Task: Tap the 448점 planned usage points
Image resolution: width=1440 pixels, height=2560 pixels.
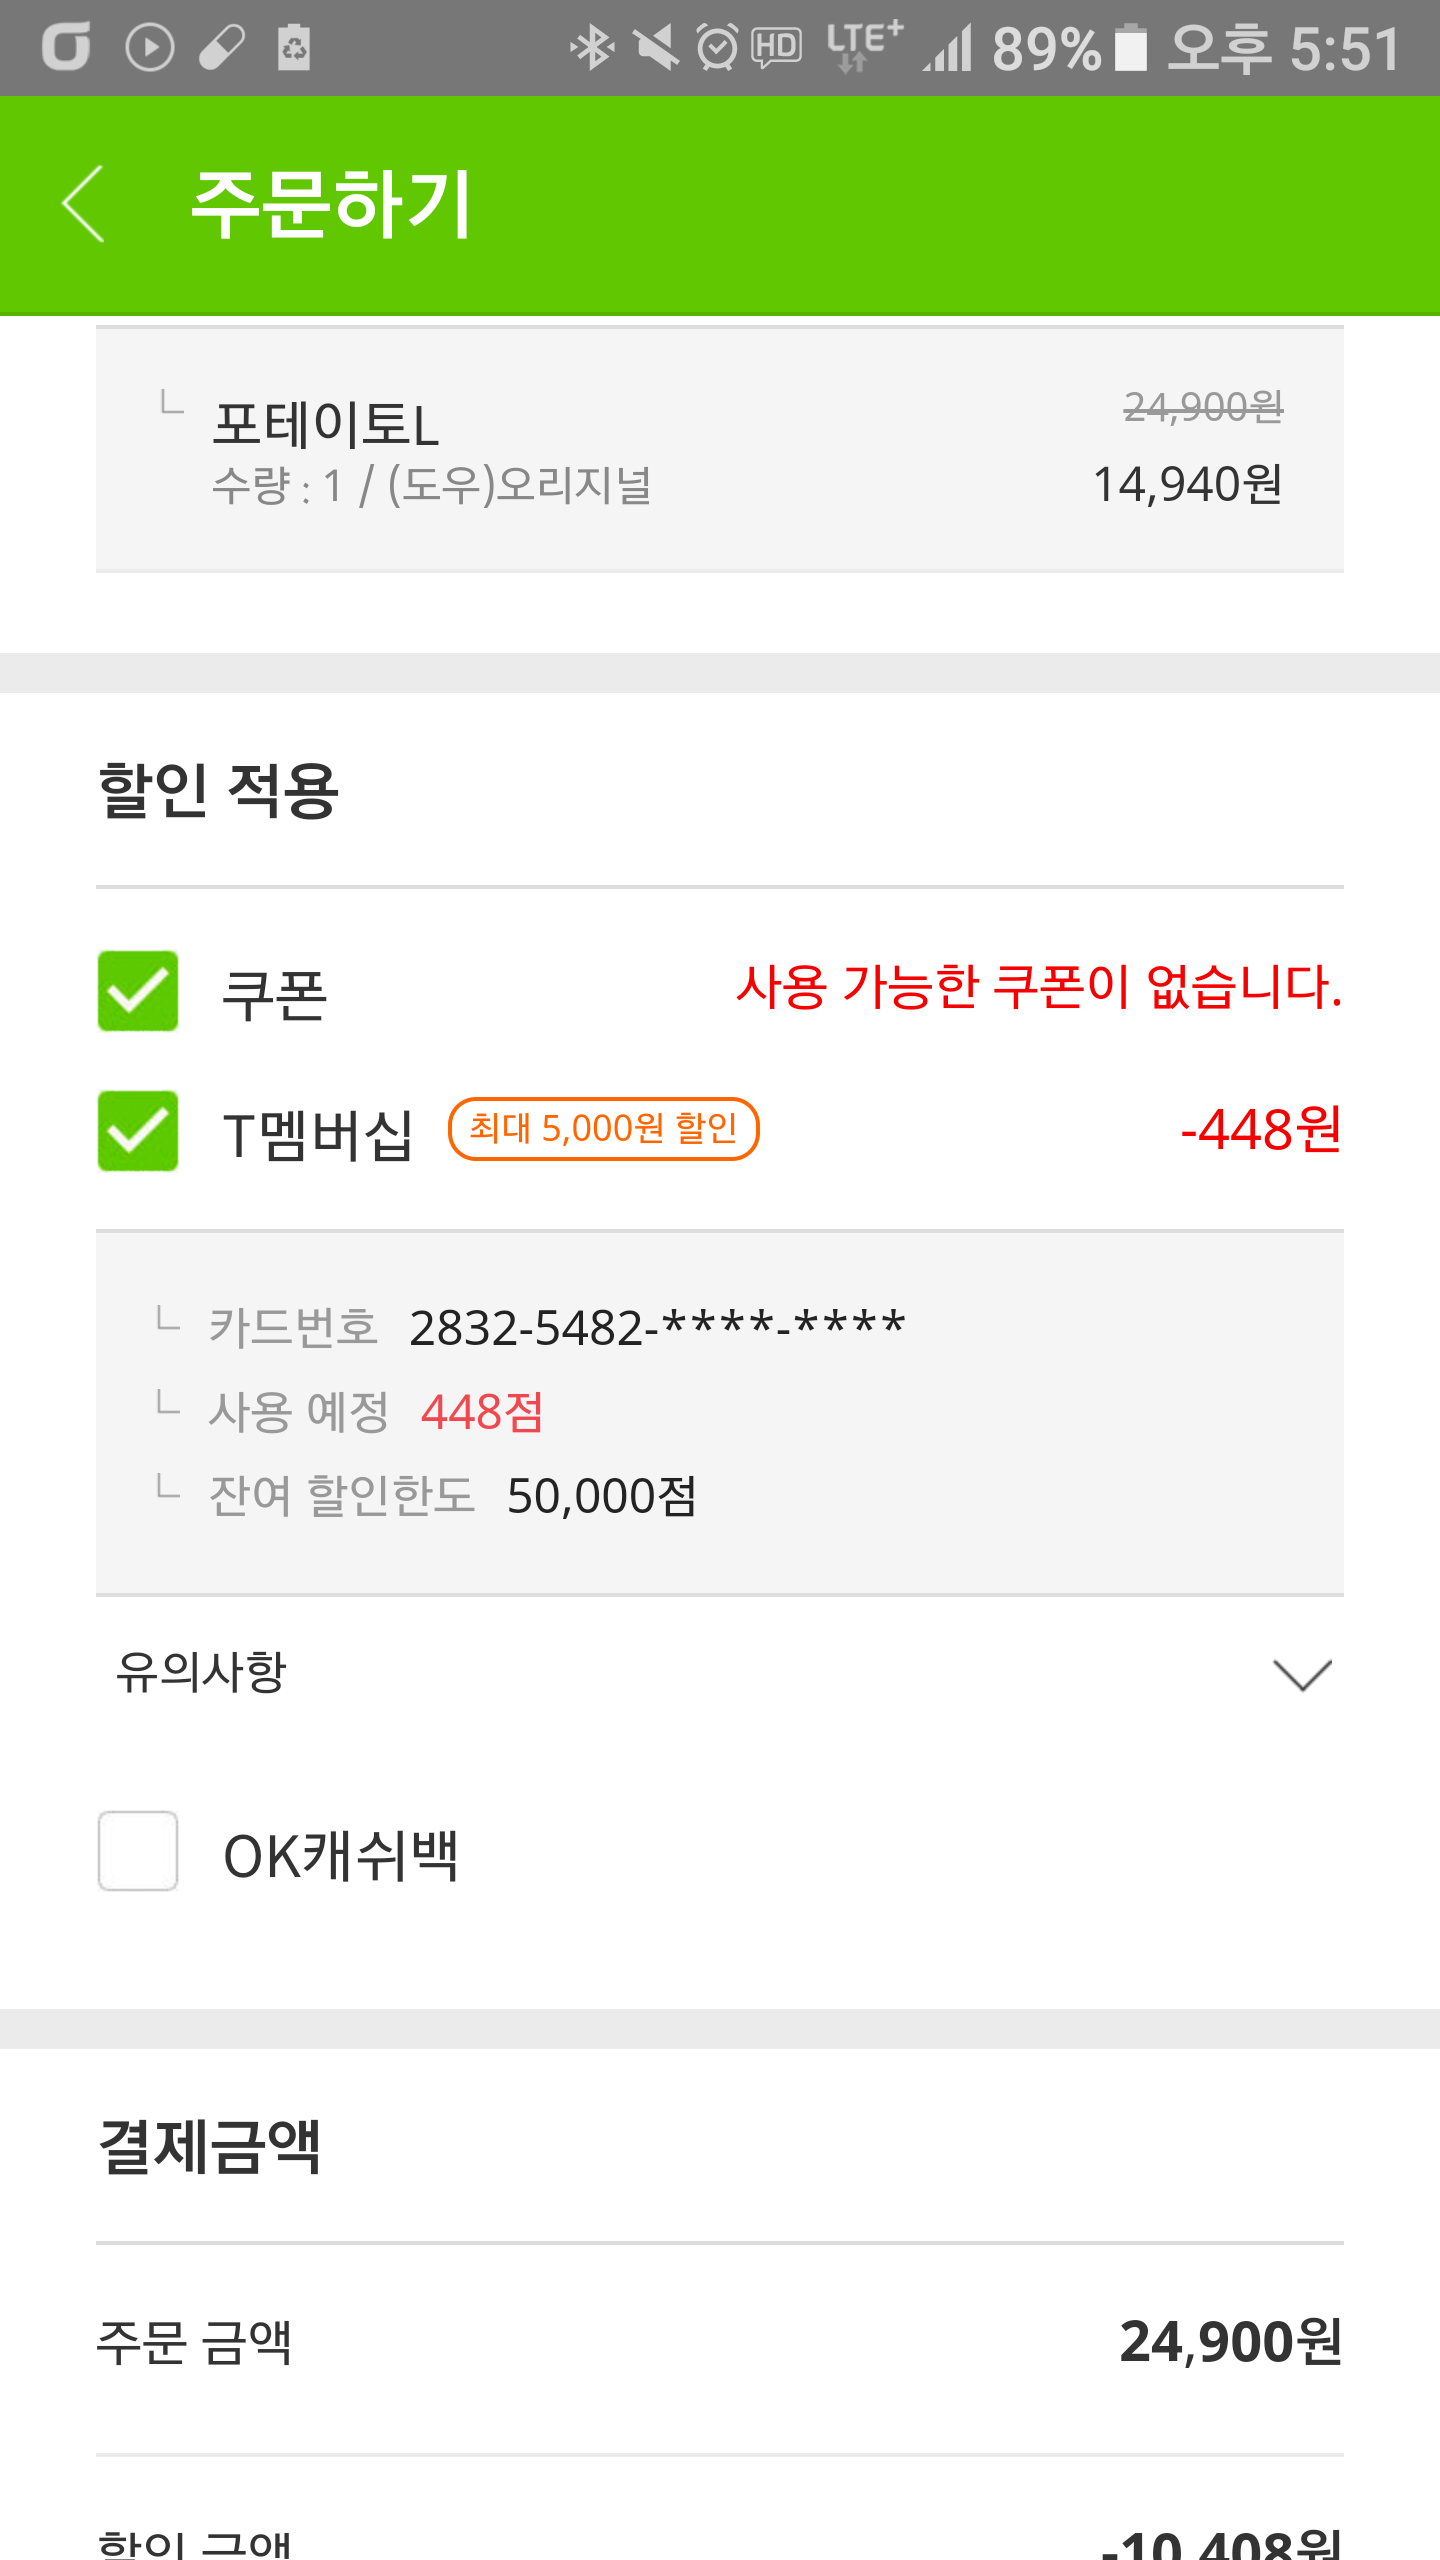Action: point(482,1412)
